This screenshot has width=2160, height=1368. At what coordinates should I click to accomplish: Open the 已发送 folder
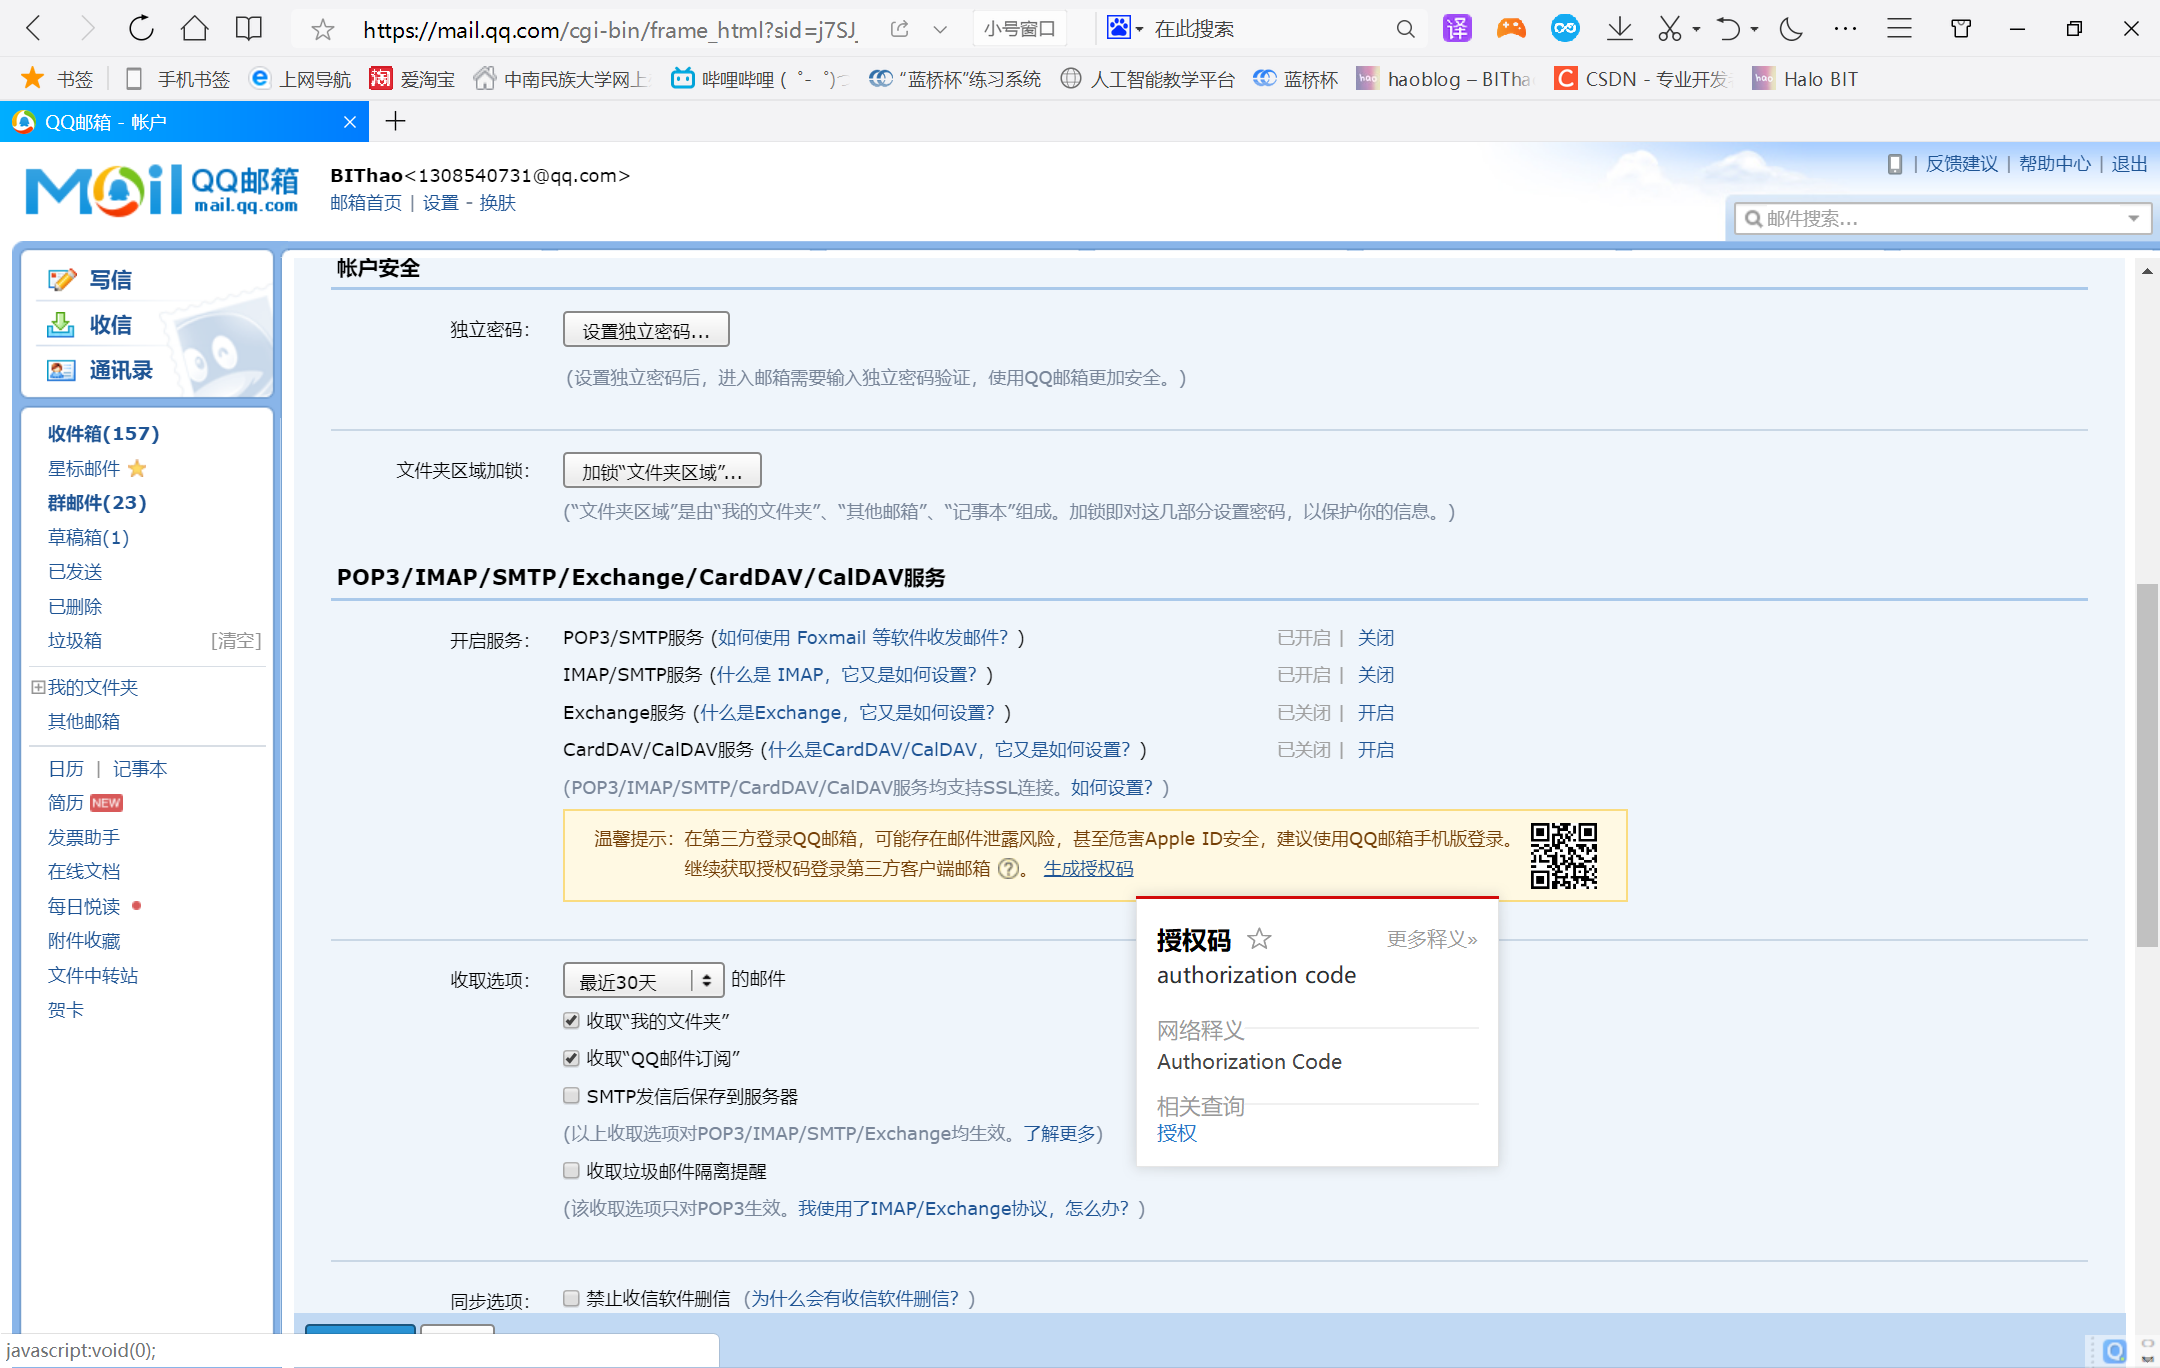pyautogui.click(x=75, y=571)
